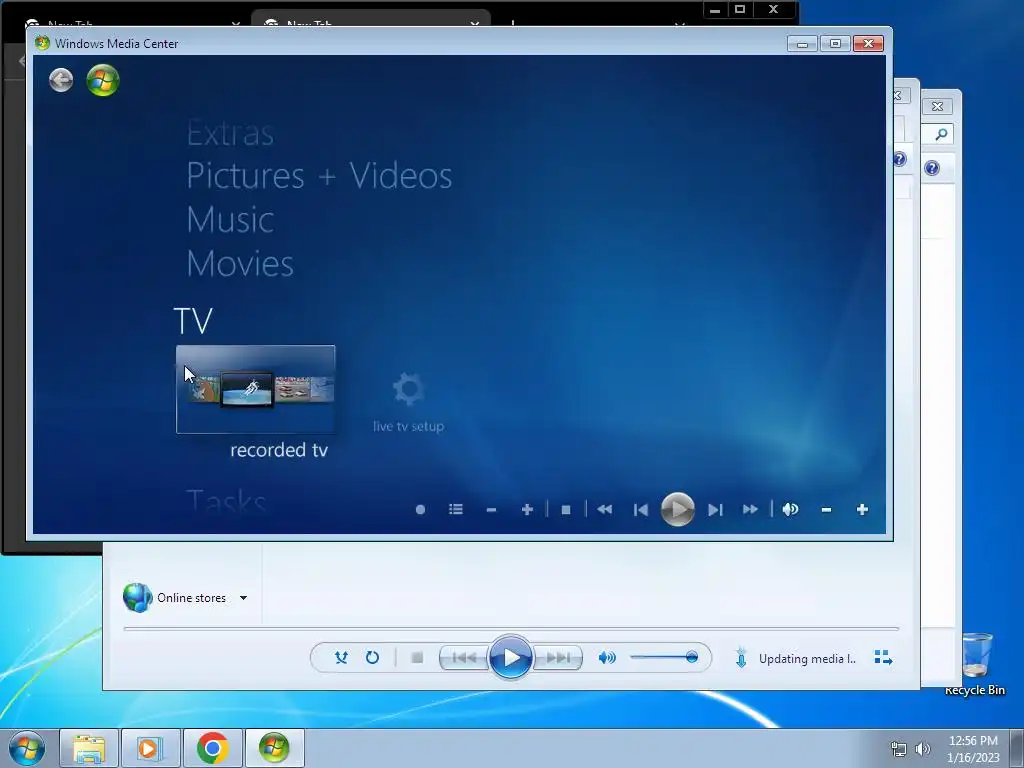This screenshot has width=1024, height=768.
Task: Open the system volume tray icon
Action: [x=922, y=749]
